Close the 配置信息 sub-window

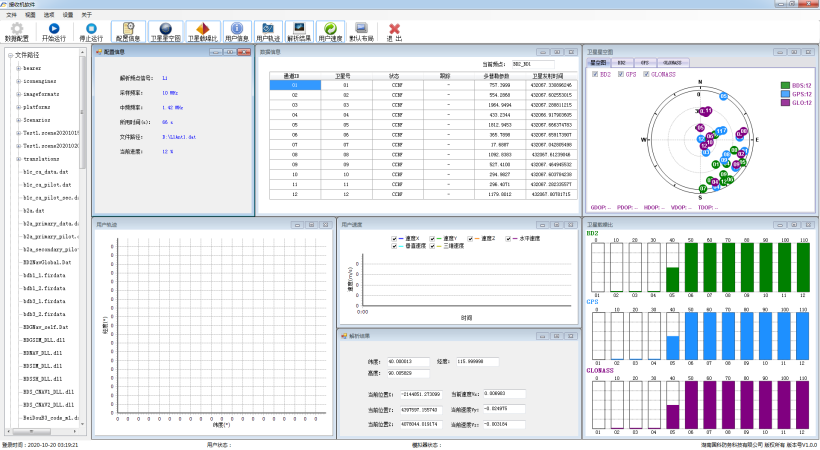coord(244,52)
